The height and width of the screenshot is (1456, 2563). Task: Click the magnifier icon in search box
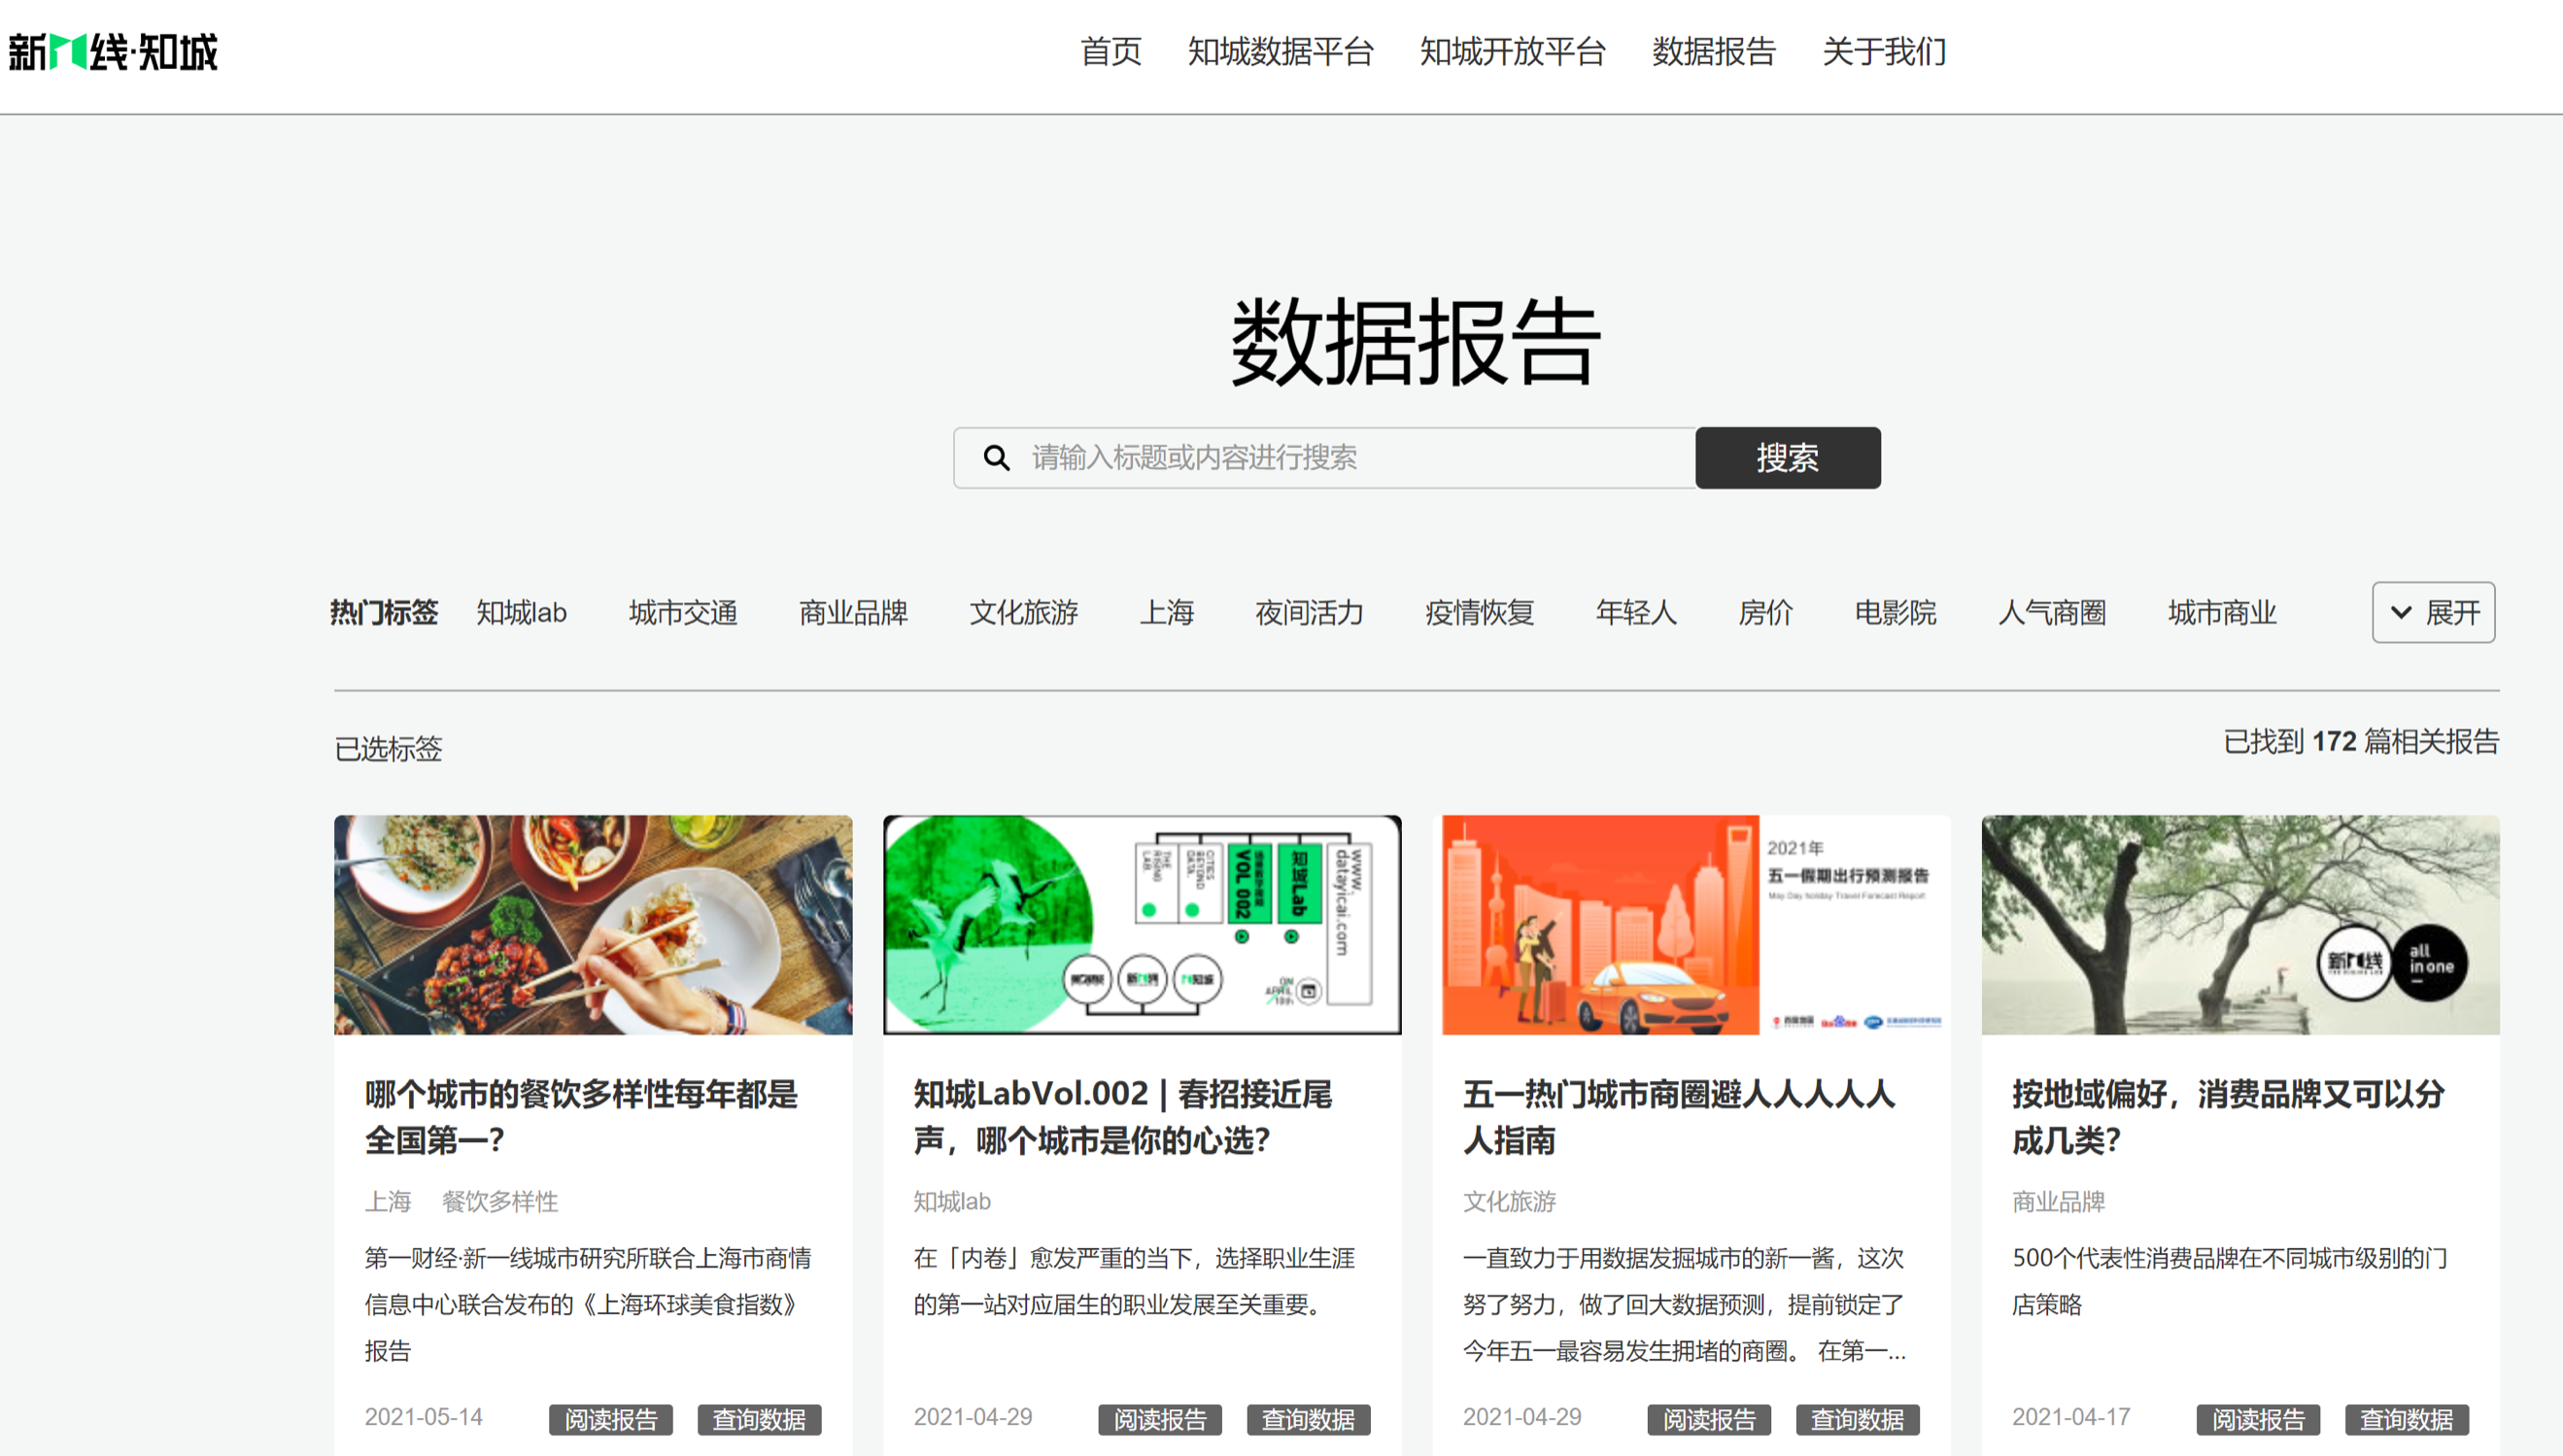coord(996,458)
